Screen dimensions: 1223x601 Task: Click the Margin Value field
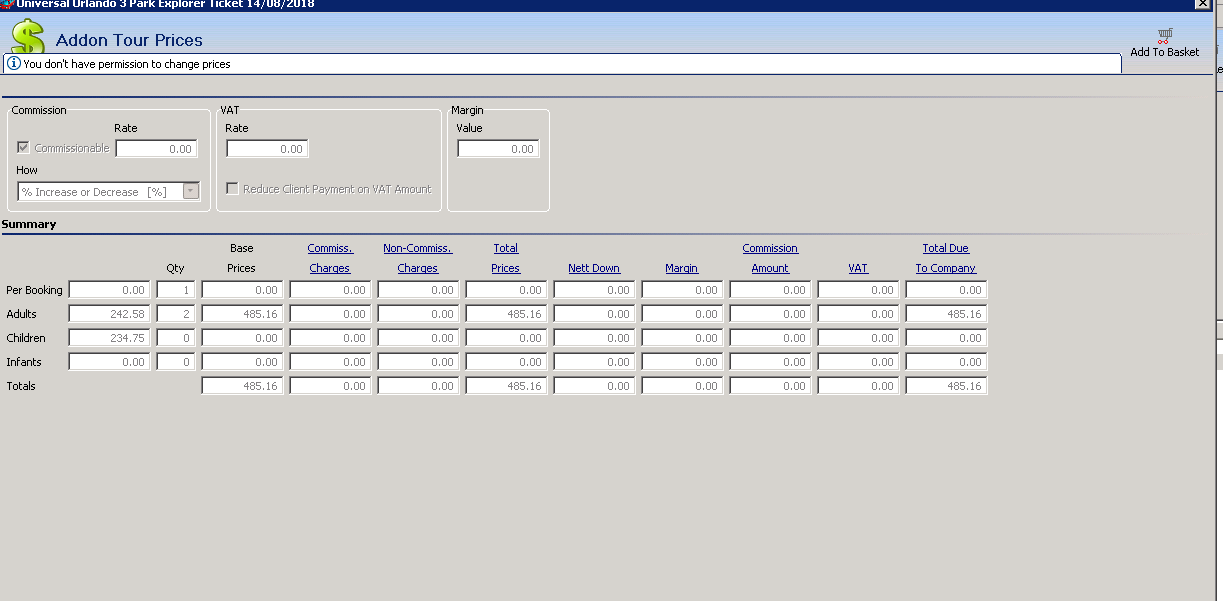click(x=498, y=149)
